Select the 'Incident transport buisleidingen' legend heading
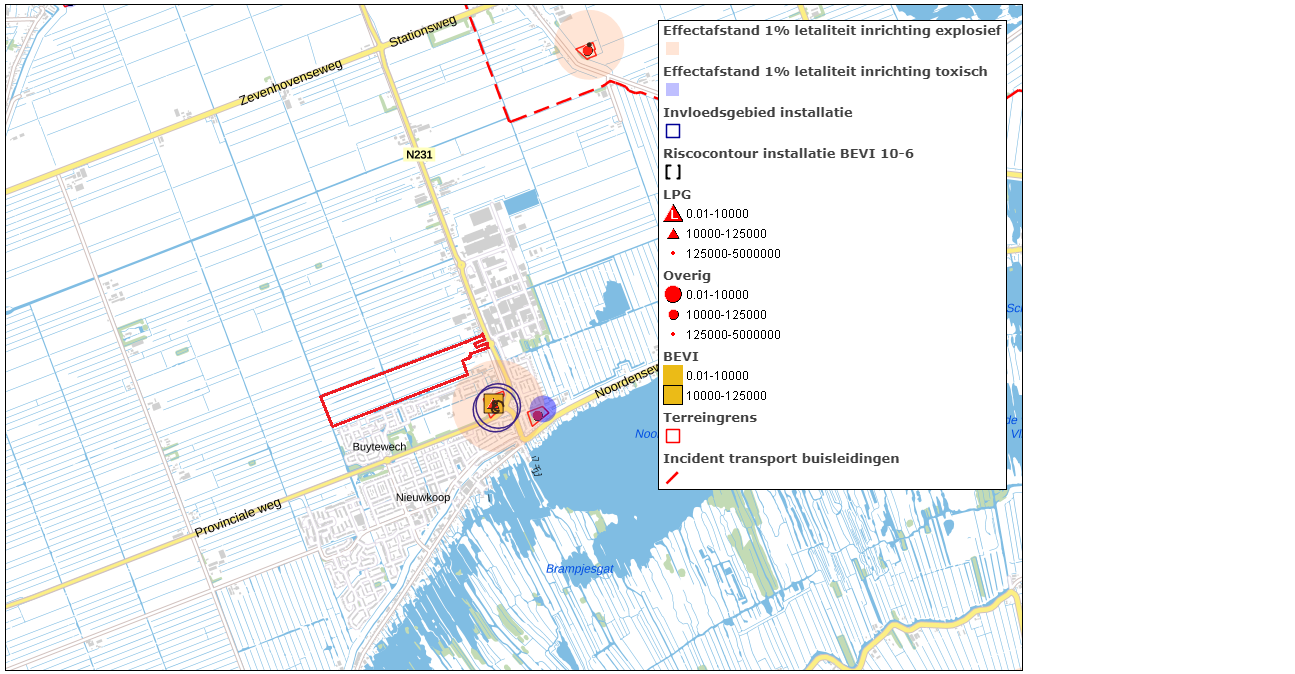Screen dimensions: 1295x674 781,458
